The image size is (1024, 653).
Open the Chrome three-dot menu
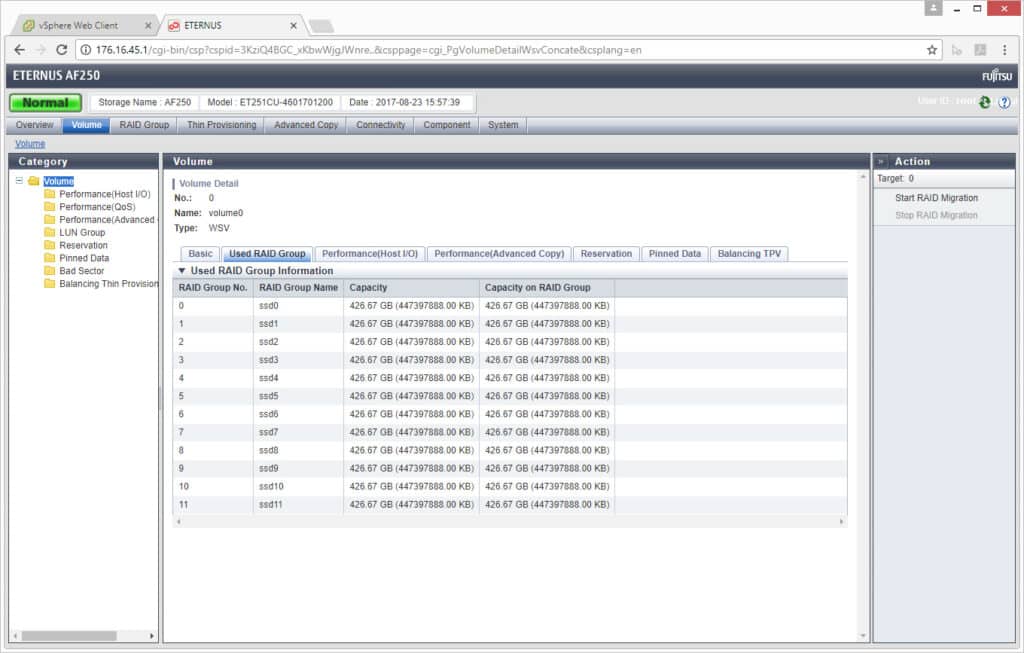tap(1004, 50)
